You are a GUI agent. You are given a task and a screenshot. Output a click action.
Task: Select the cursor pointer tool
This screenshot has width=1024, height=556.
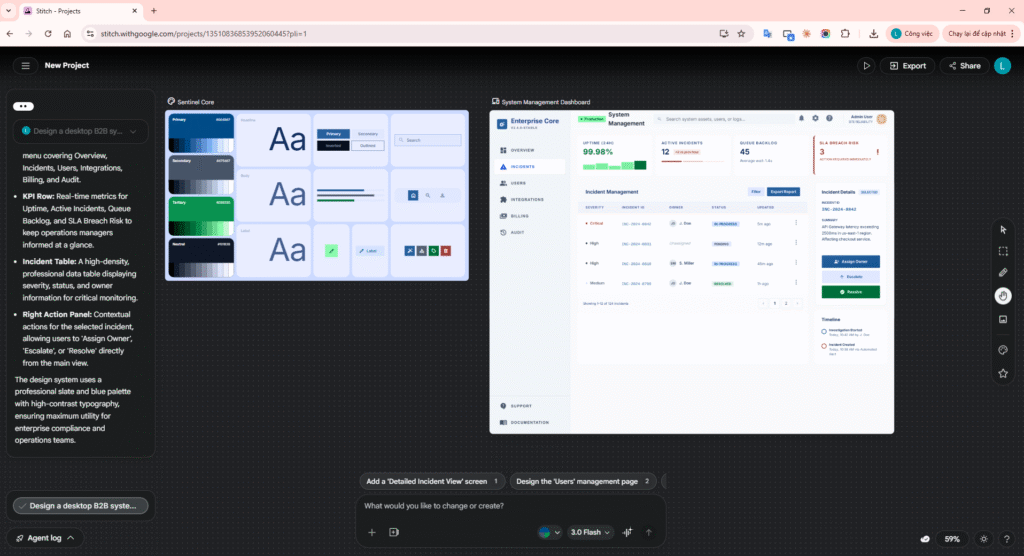click(x=1003, y=229)
